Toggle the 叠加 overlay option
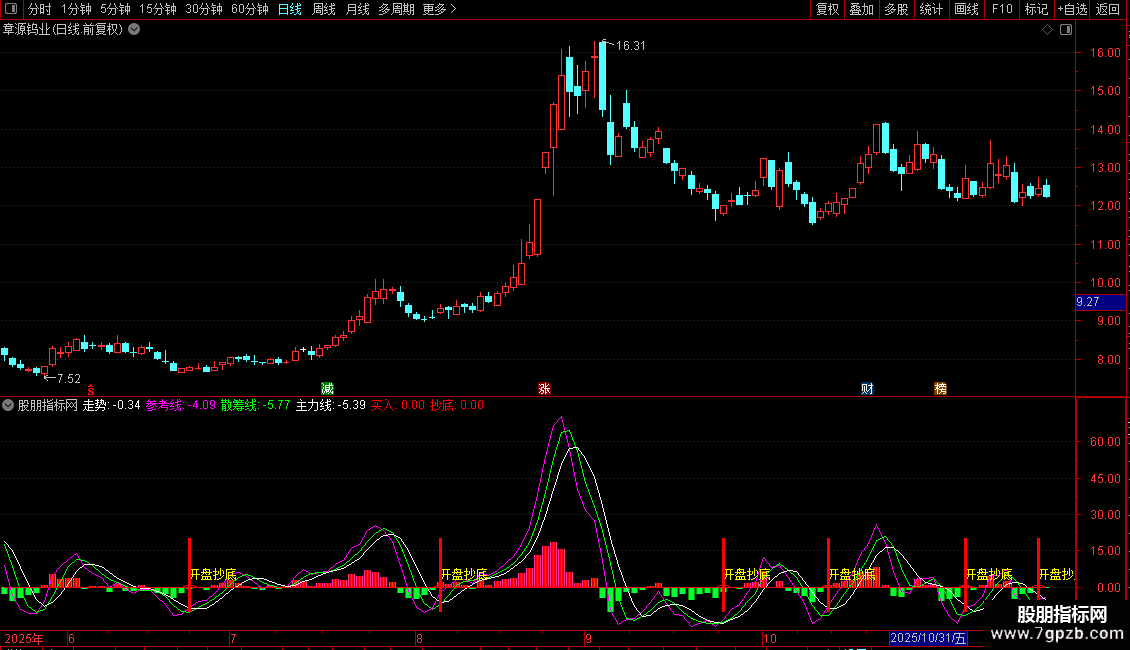Screen dimensions: 1130x650 [x=861, y=9]
